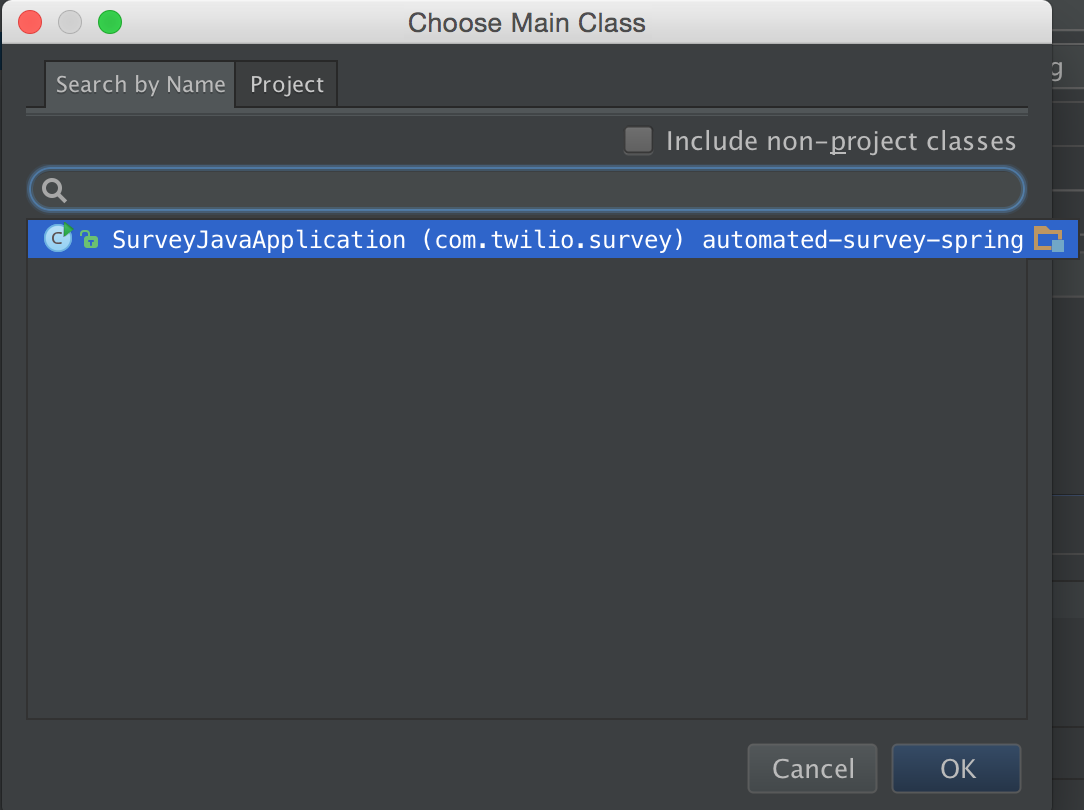Screen dimensions: 1084x810
Task: Close the dialog with the red button
Action: pyautogui.click(x=30, y=22)
